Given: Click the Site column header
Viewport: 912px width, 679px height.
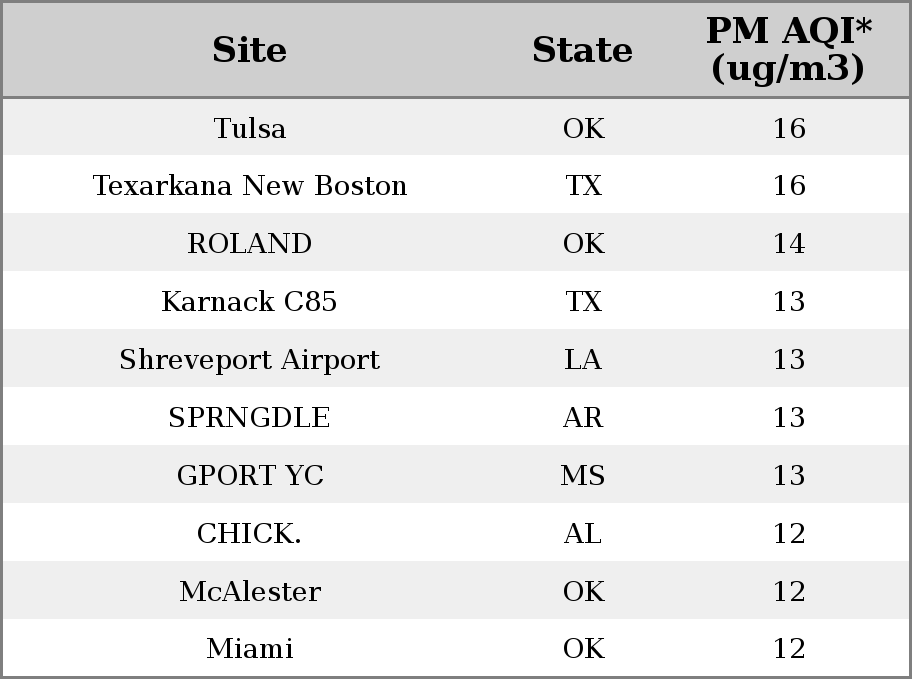Looking at the screenshot, I should click(250, 50).
